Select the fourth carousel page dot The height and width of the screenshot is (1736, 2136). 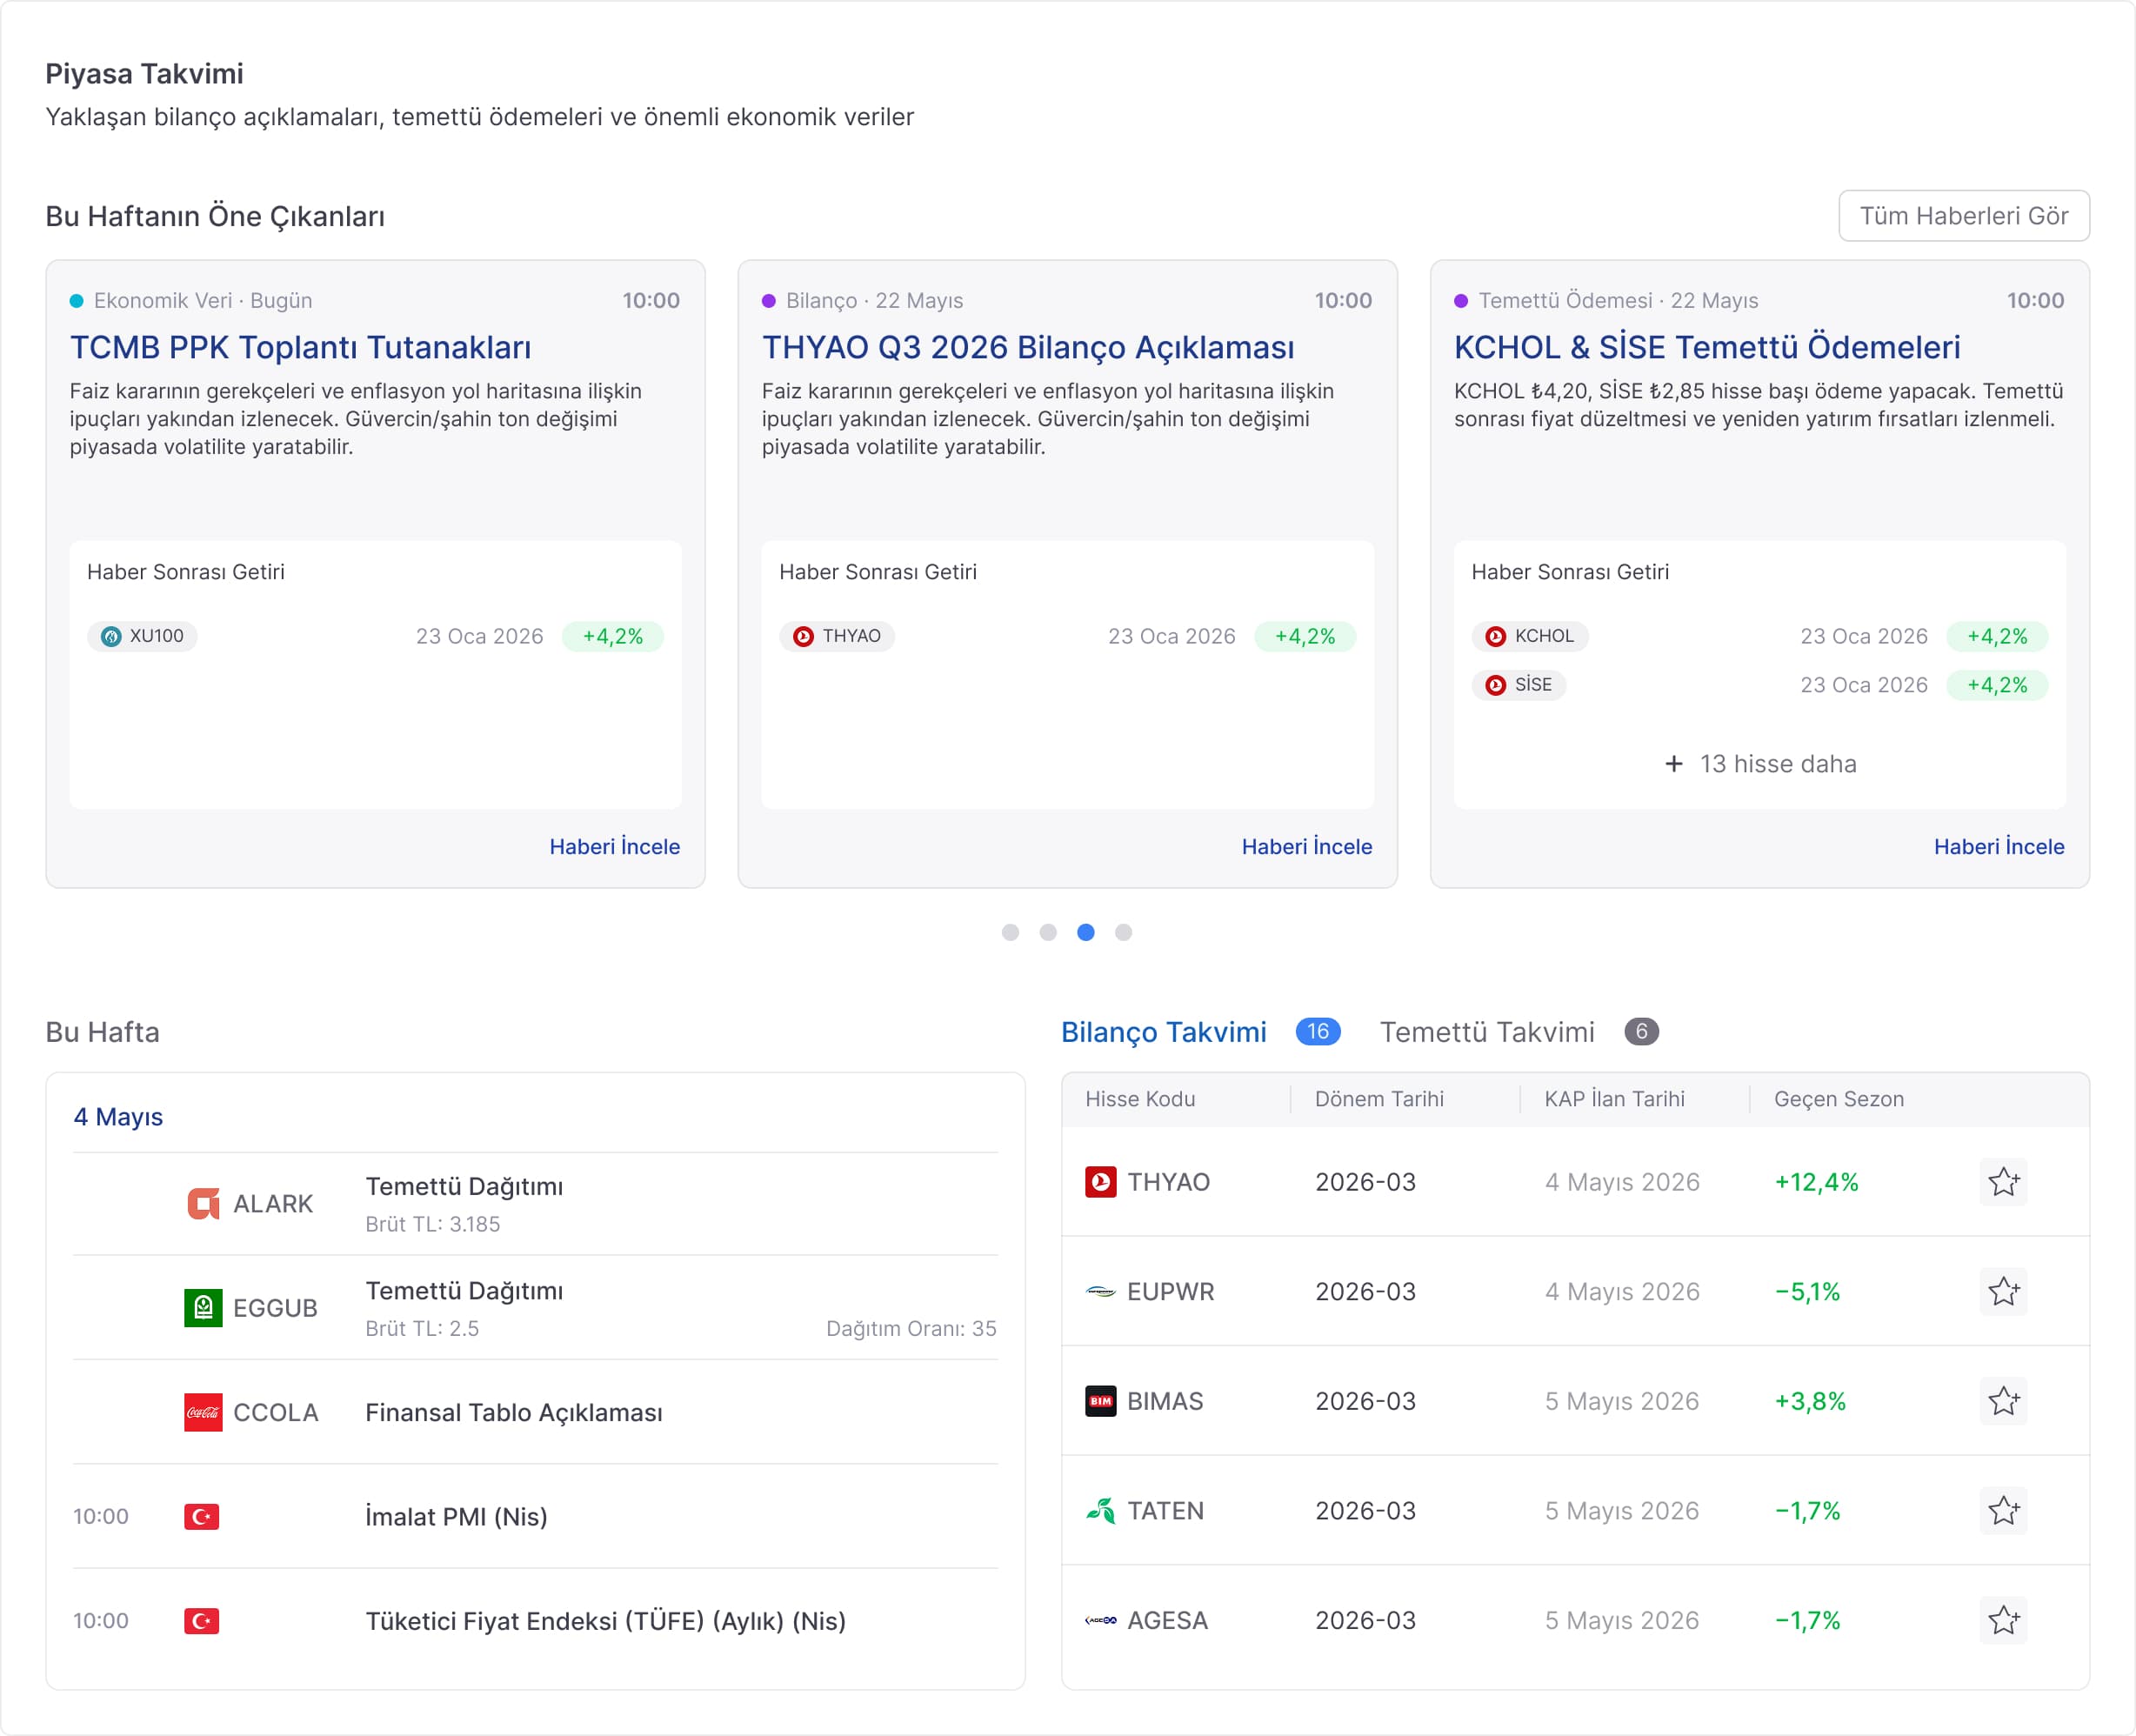click(x=1124, y=932)
